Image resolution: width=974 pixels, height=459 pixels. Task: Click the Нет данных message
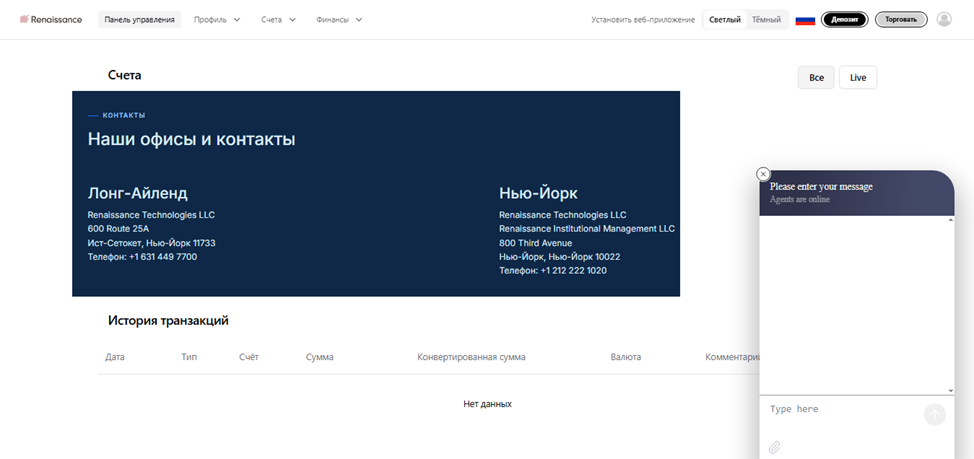click(x=488, y=404)
